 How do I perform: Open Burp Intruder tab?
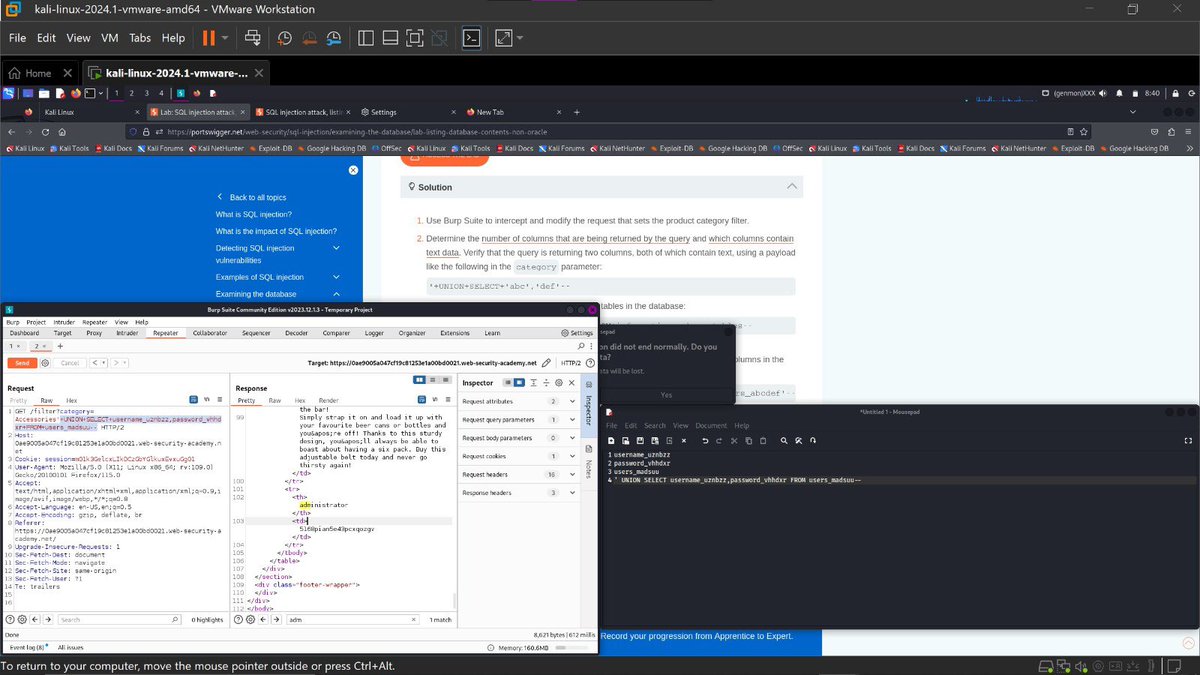click(127, 333)
